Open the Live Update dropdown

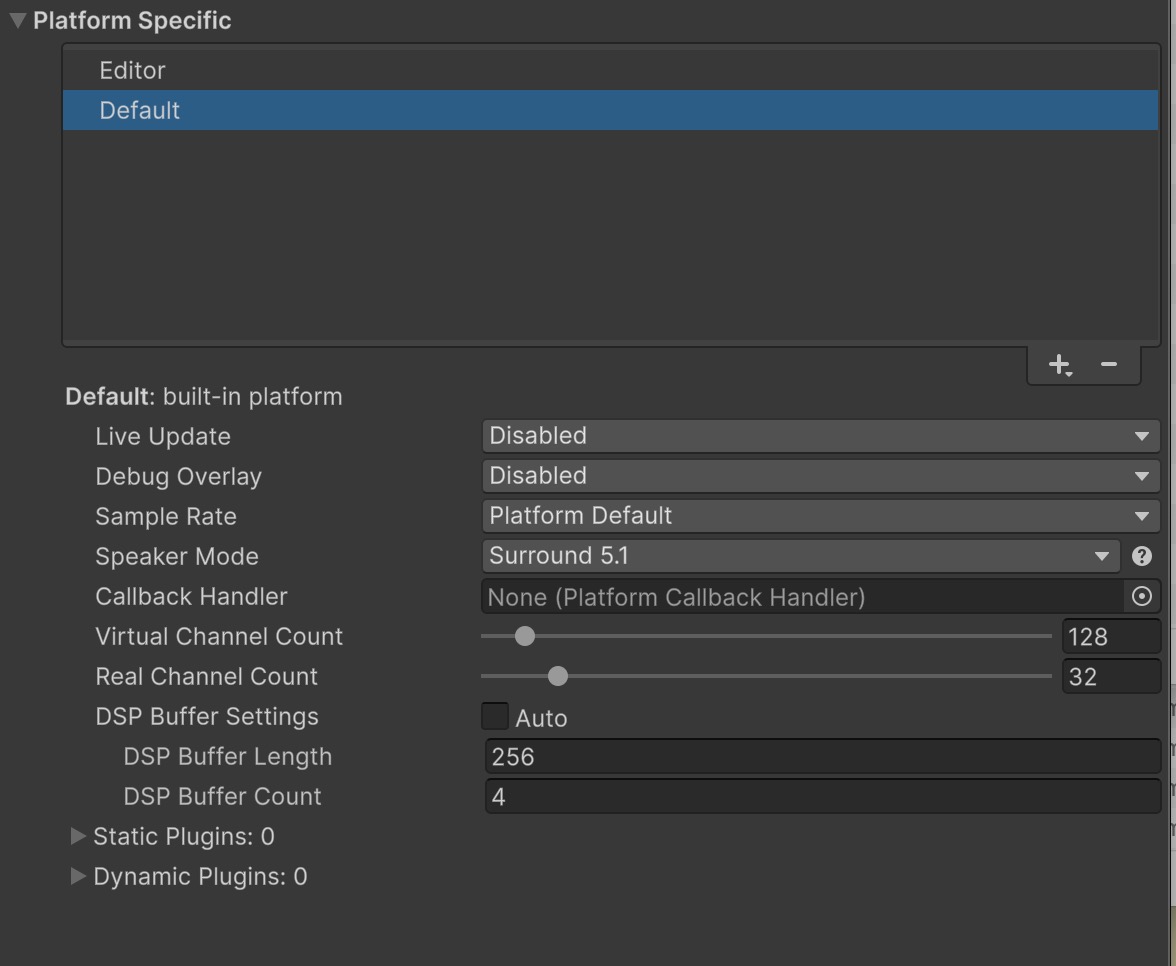point(820,436)
